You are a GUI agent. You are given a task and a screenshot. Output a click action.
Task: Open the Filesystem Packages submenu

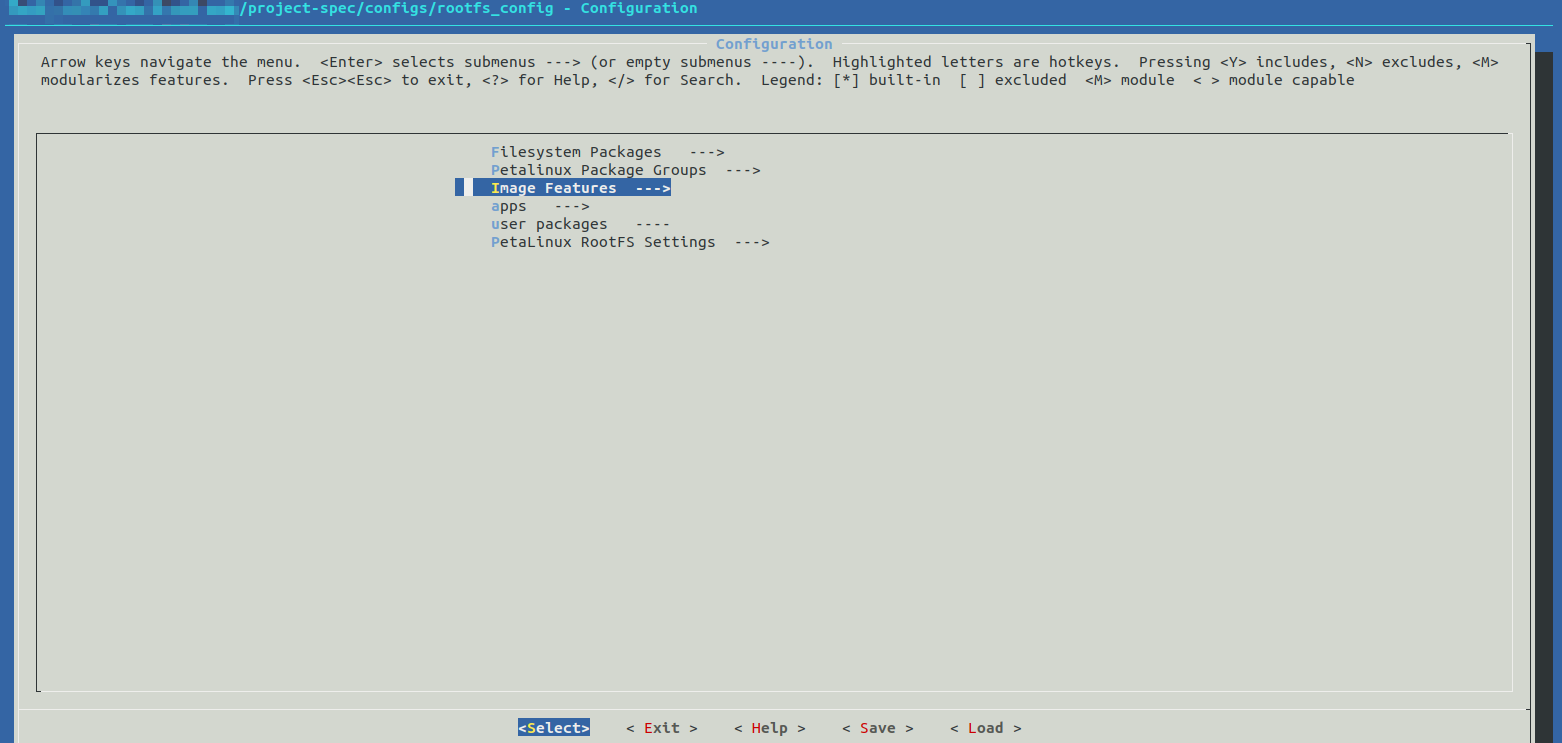click(576, 152)
